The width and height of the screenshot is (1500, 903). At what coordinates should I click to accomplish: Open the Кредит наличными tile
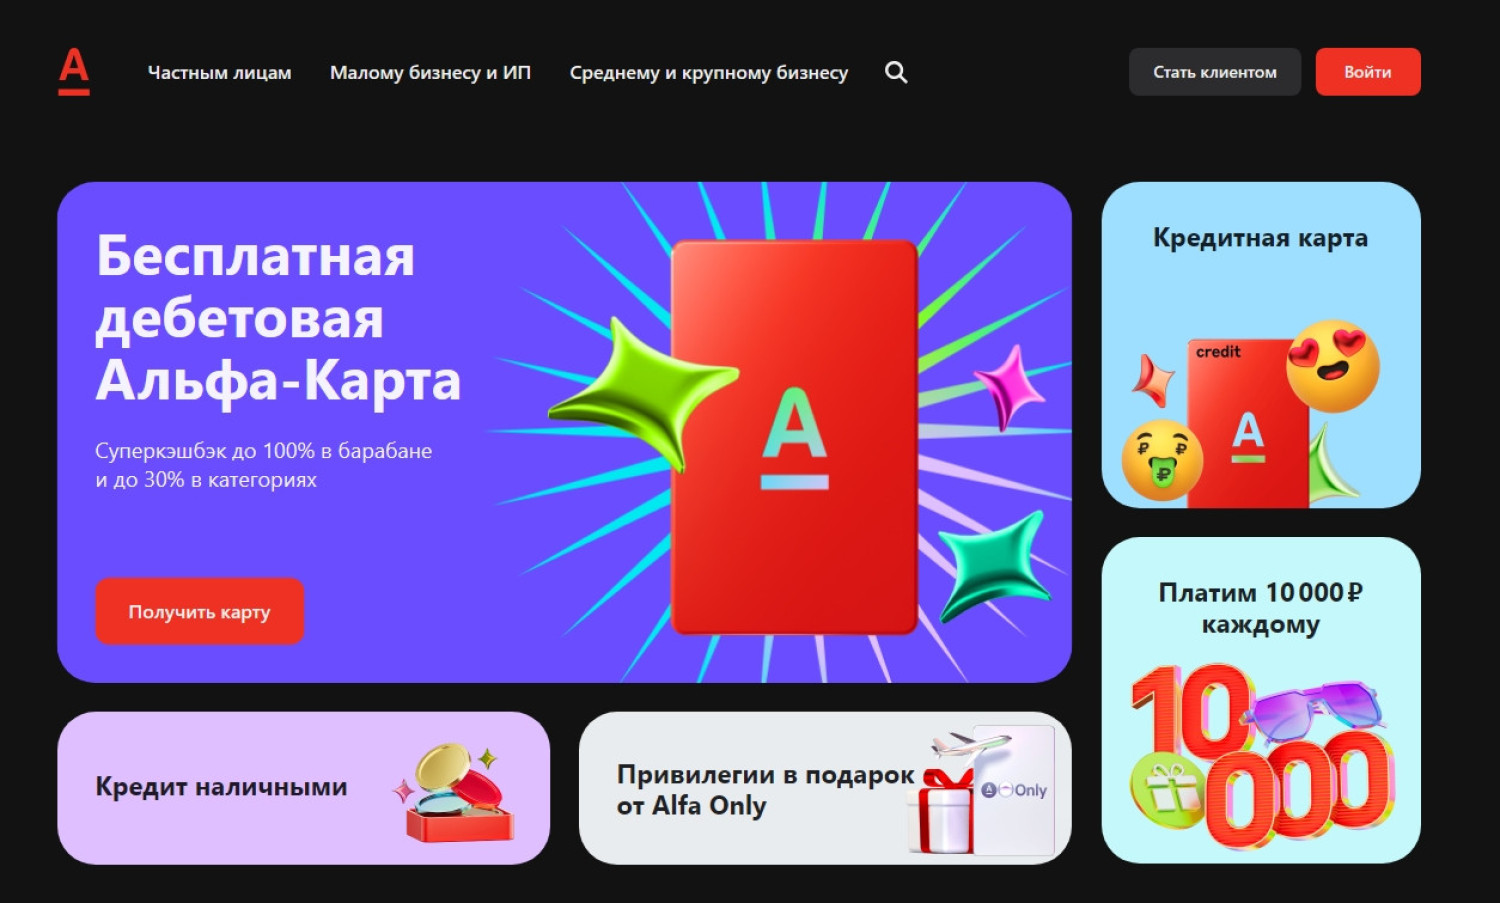click(304, 788)
